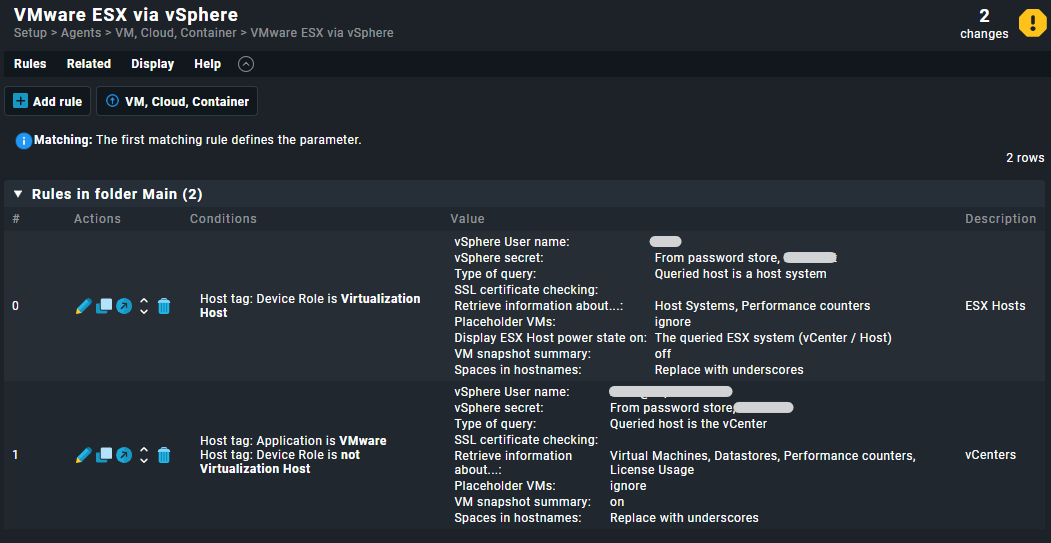Open the Rules menu

pos(30,64)
